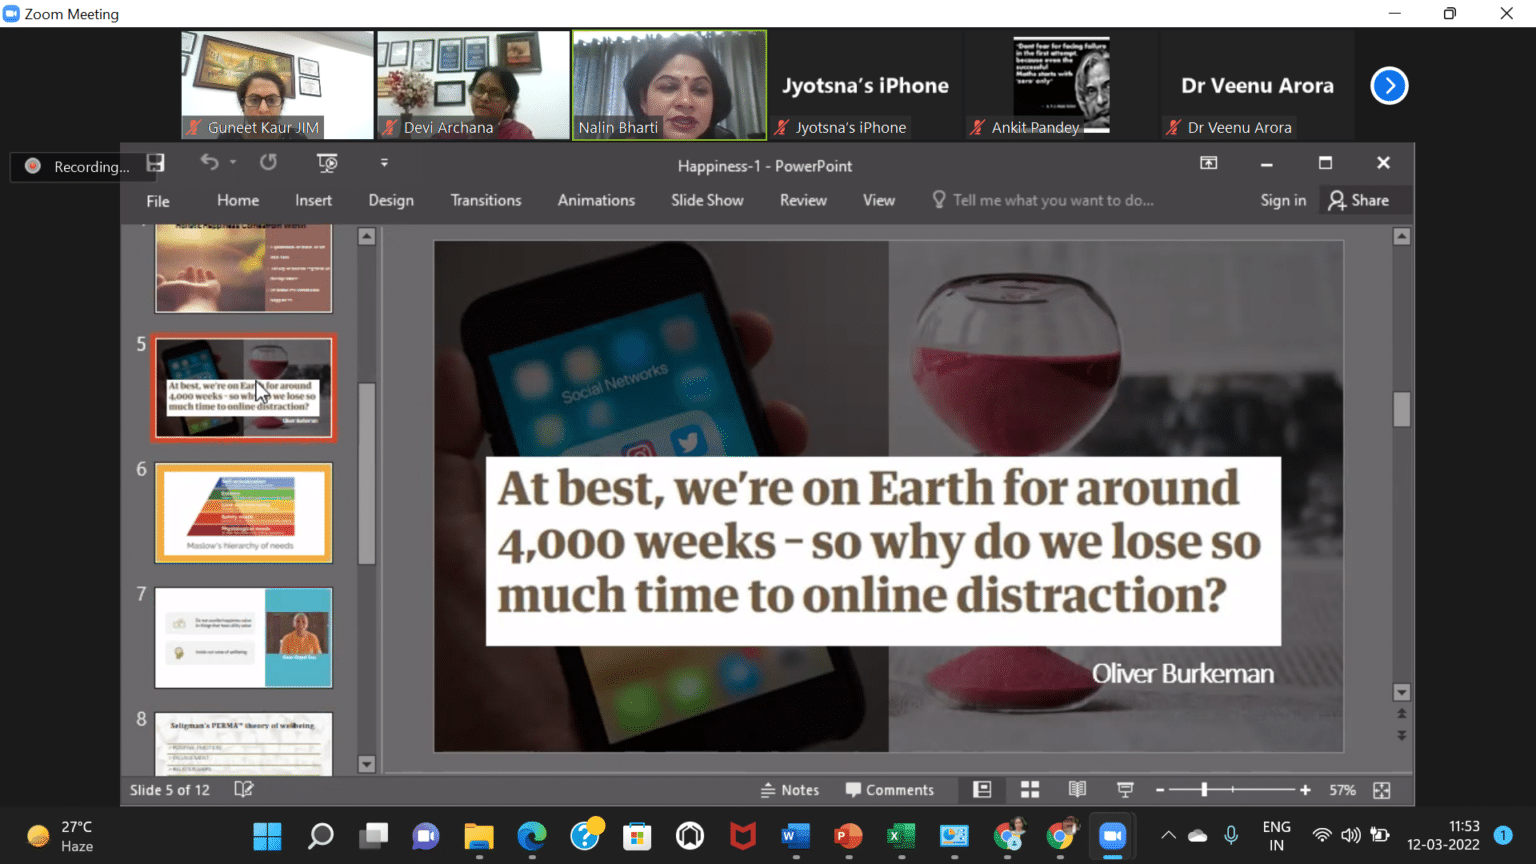
Task: Open Reading View from status bar
Action: coord(1077,790)
